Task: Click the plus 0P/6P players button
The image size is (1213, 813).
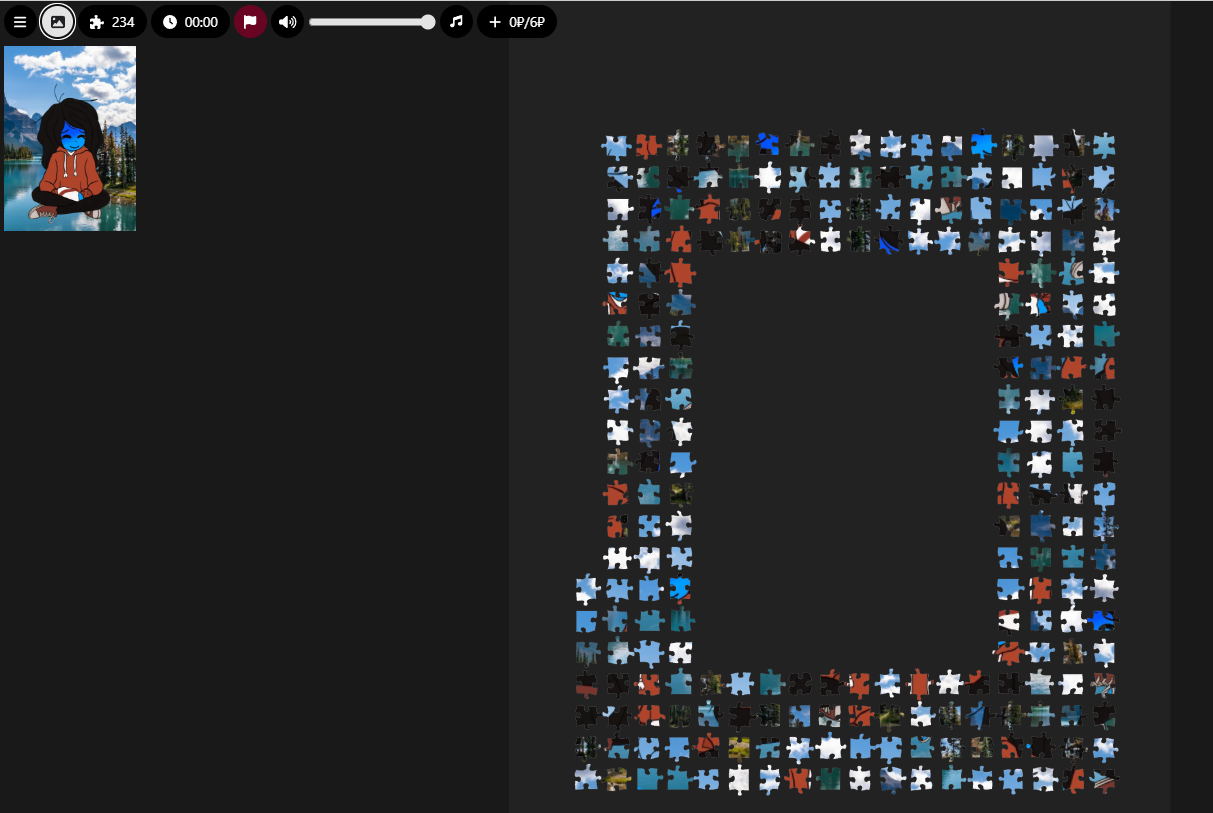Action: point(516,22)
